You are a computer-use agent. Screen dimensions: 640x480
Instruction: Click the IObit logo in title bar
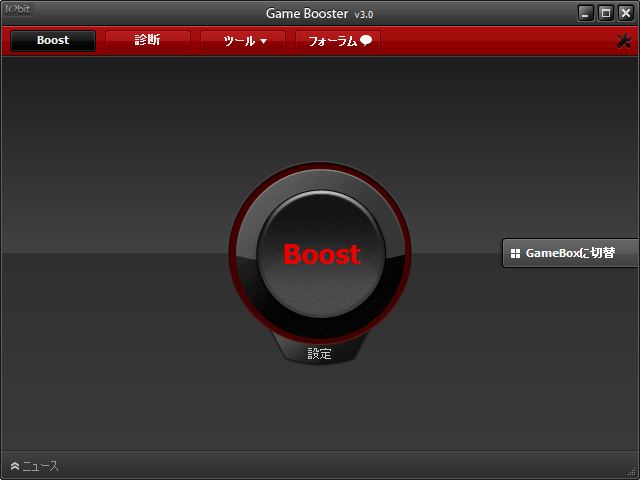pos(18,9)
